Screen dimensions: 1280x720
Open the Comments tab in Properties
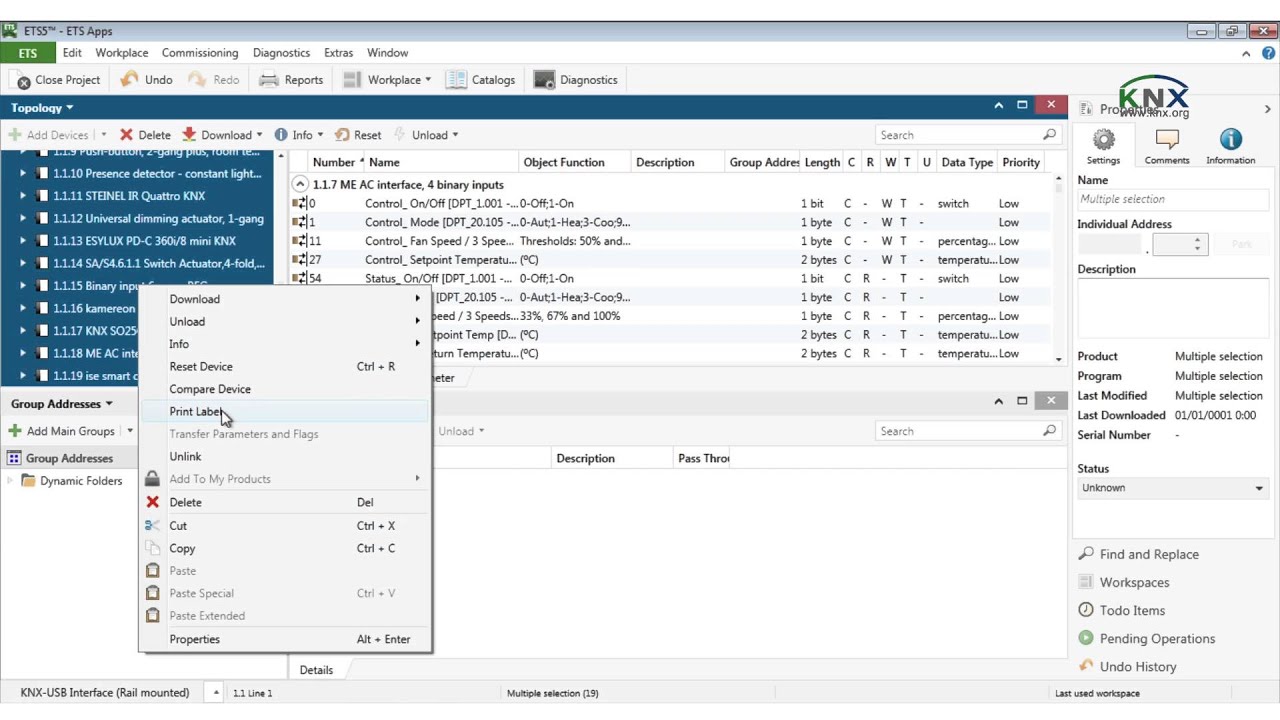pyautogui.click(x=1167, y=146)
